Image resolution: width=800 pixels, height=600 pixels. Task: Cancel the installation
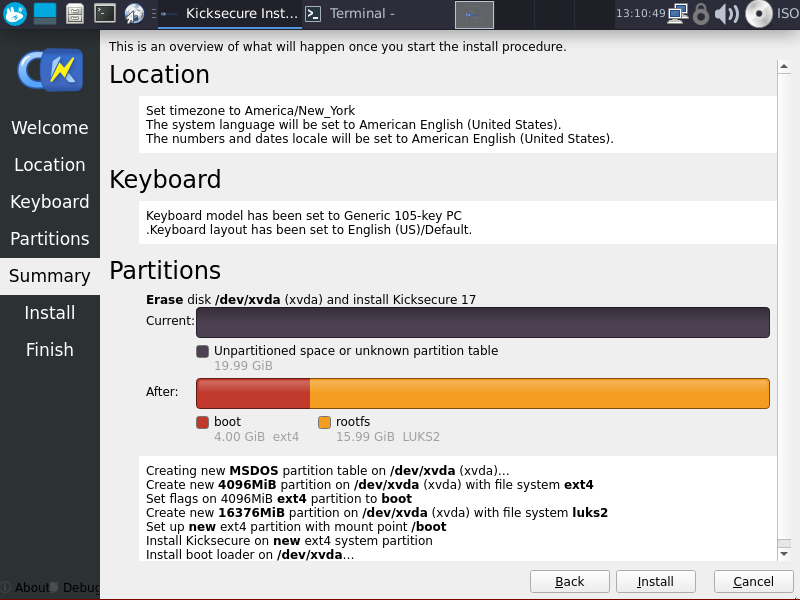pyautogui.click(x=753, y=581)
